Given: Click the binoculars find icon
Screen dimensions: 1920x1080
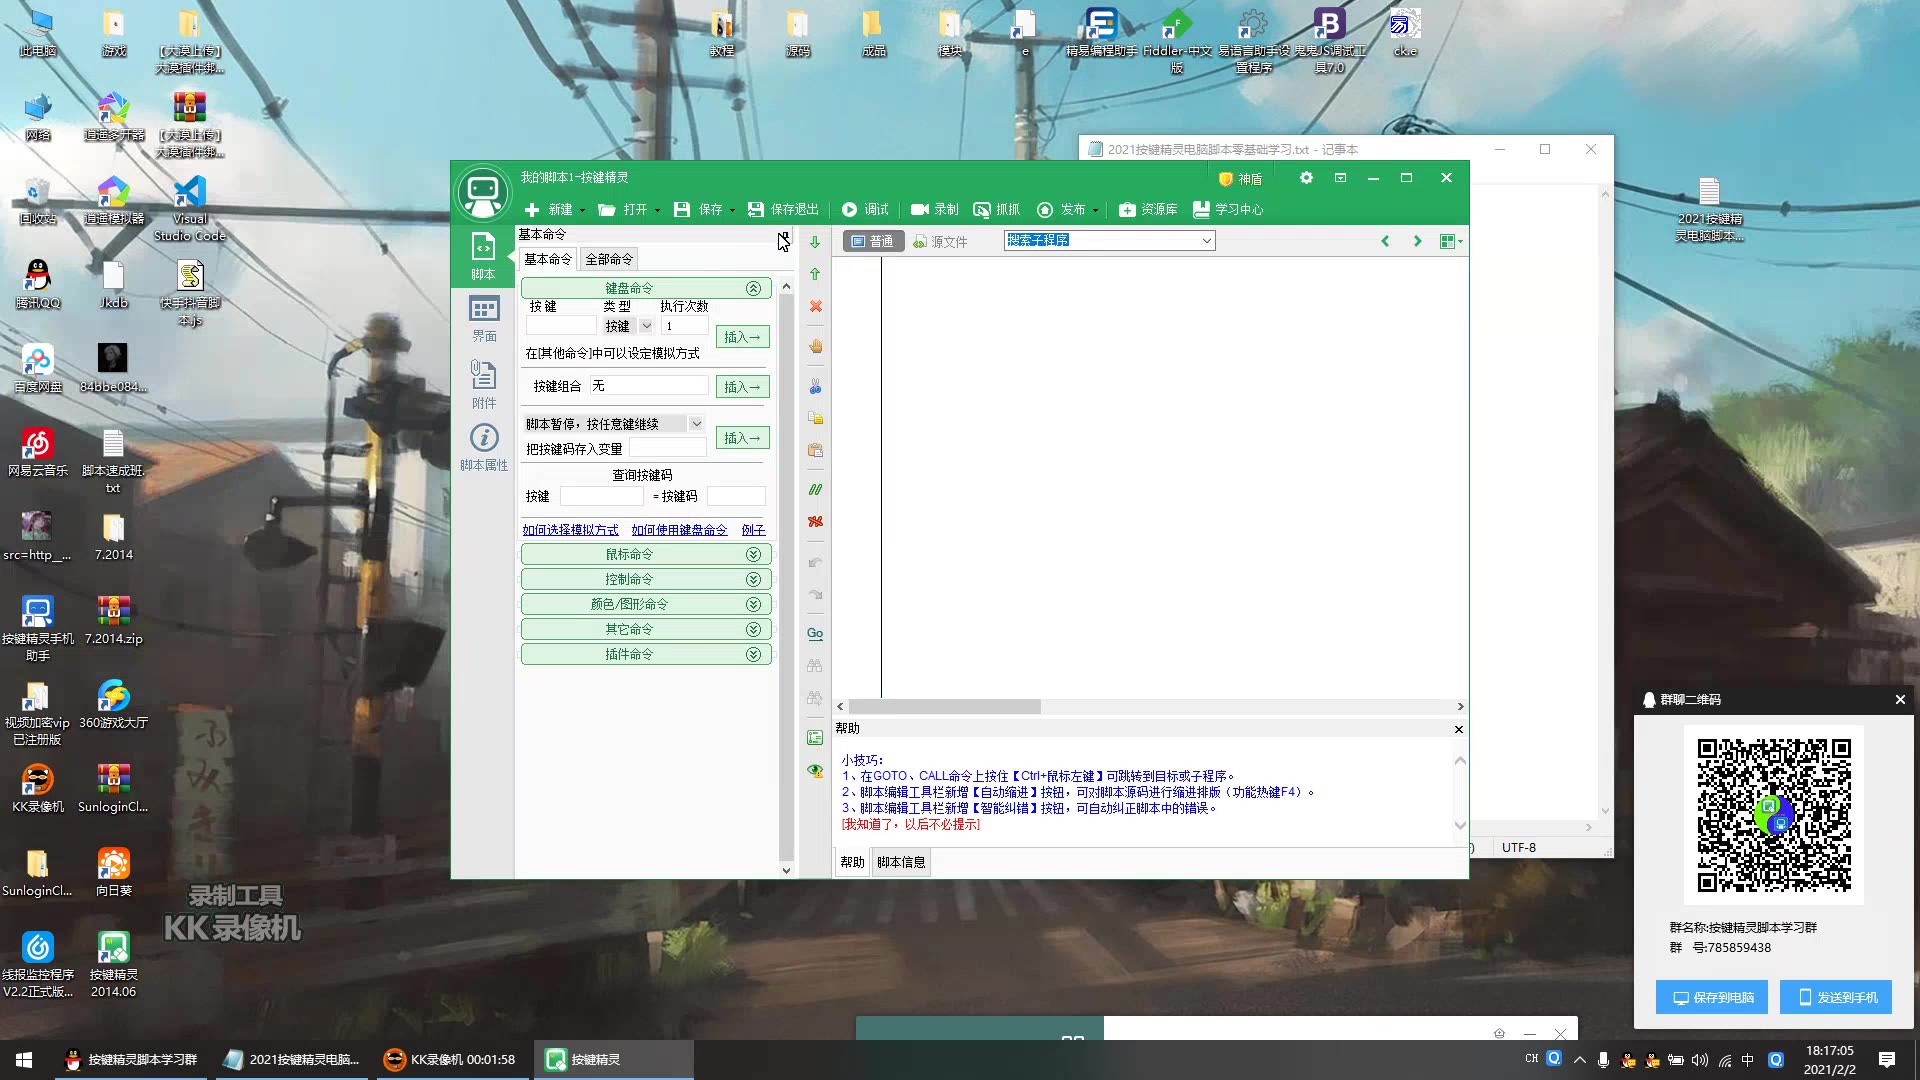Looking at the screenshot, I should coord(815,666).
